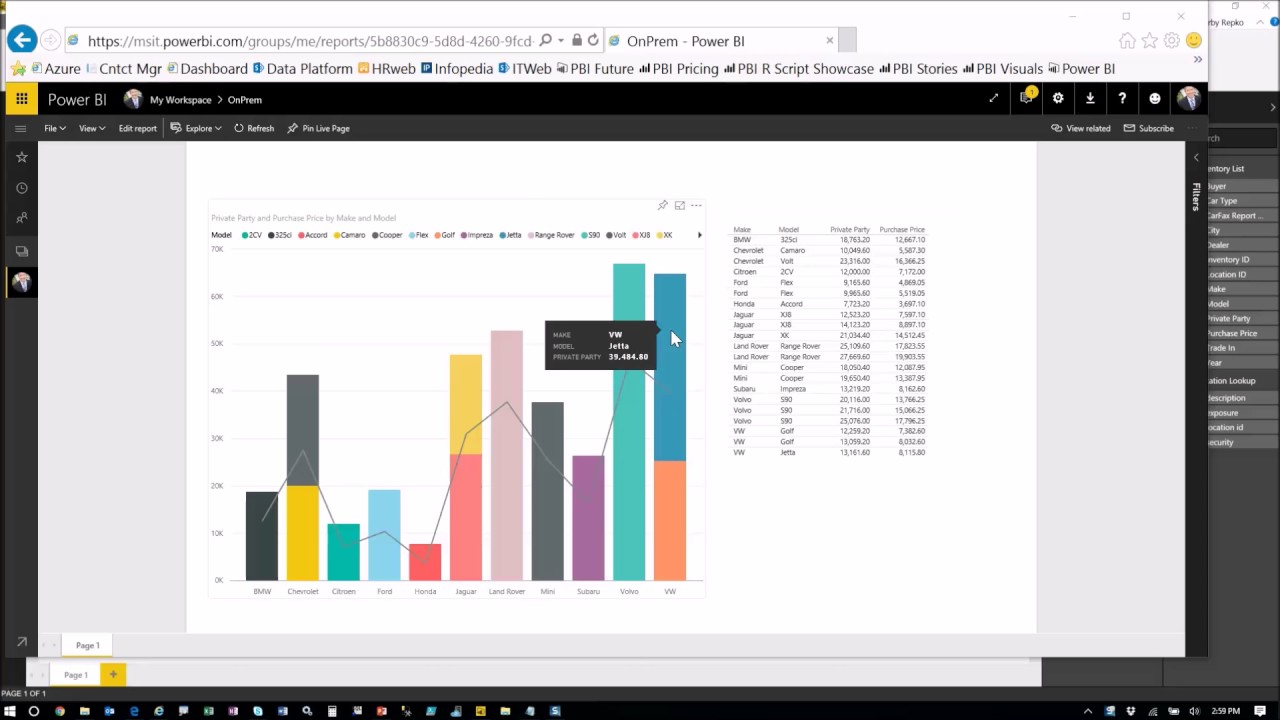1280x720 pixels.
Task: Open browser Home icon
Action: click(x=1127, y=41)
